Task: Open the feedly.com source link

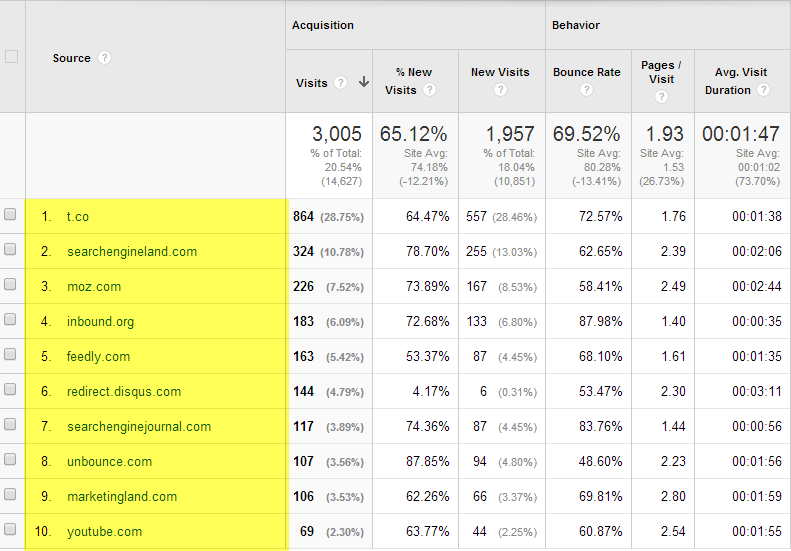Action: pos(98,357)
